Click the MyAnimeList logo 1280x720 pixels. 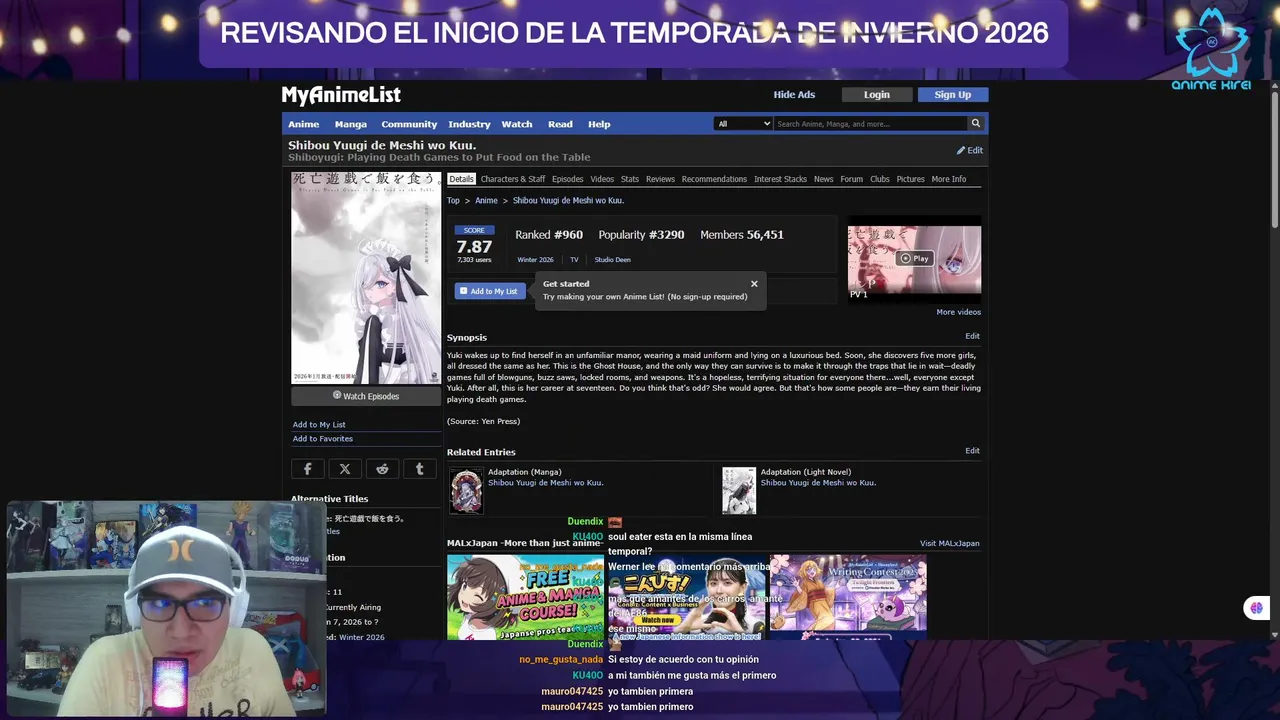[341, 95]
